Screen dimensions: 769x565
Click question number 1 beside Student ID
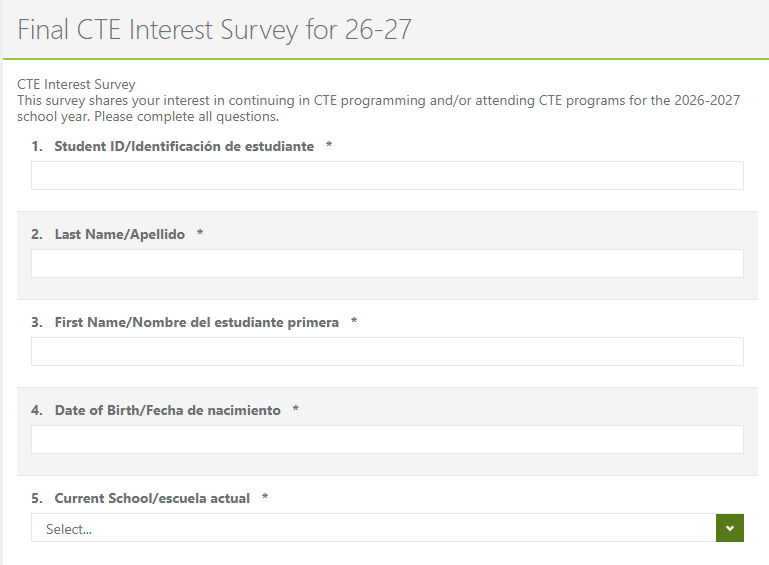coord(36,147)
